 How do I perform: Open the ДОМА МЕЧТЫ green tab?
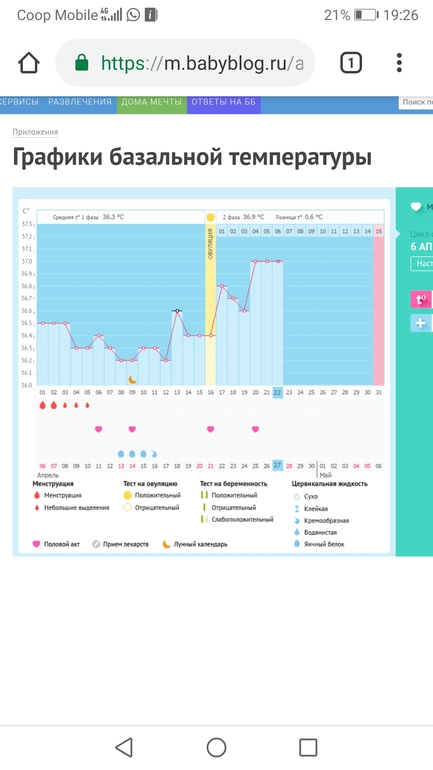point(151,102)
